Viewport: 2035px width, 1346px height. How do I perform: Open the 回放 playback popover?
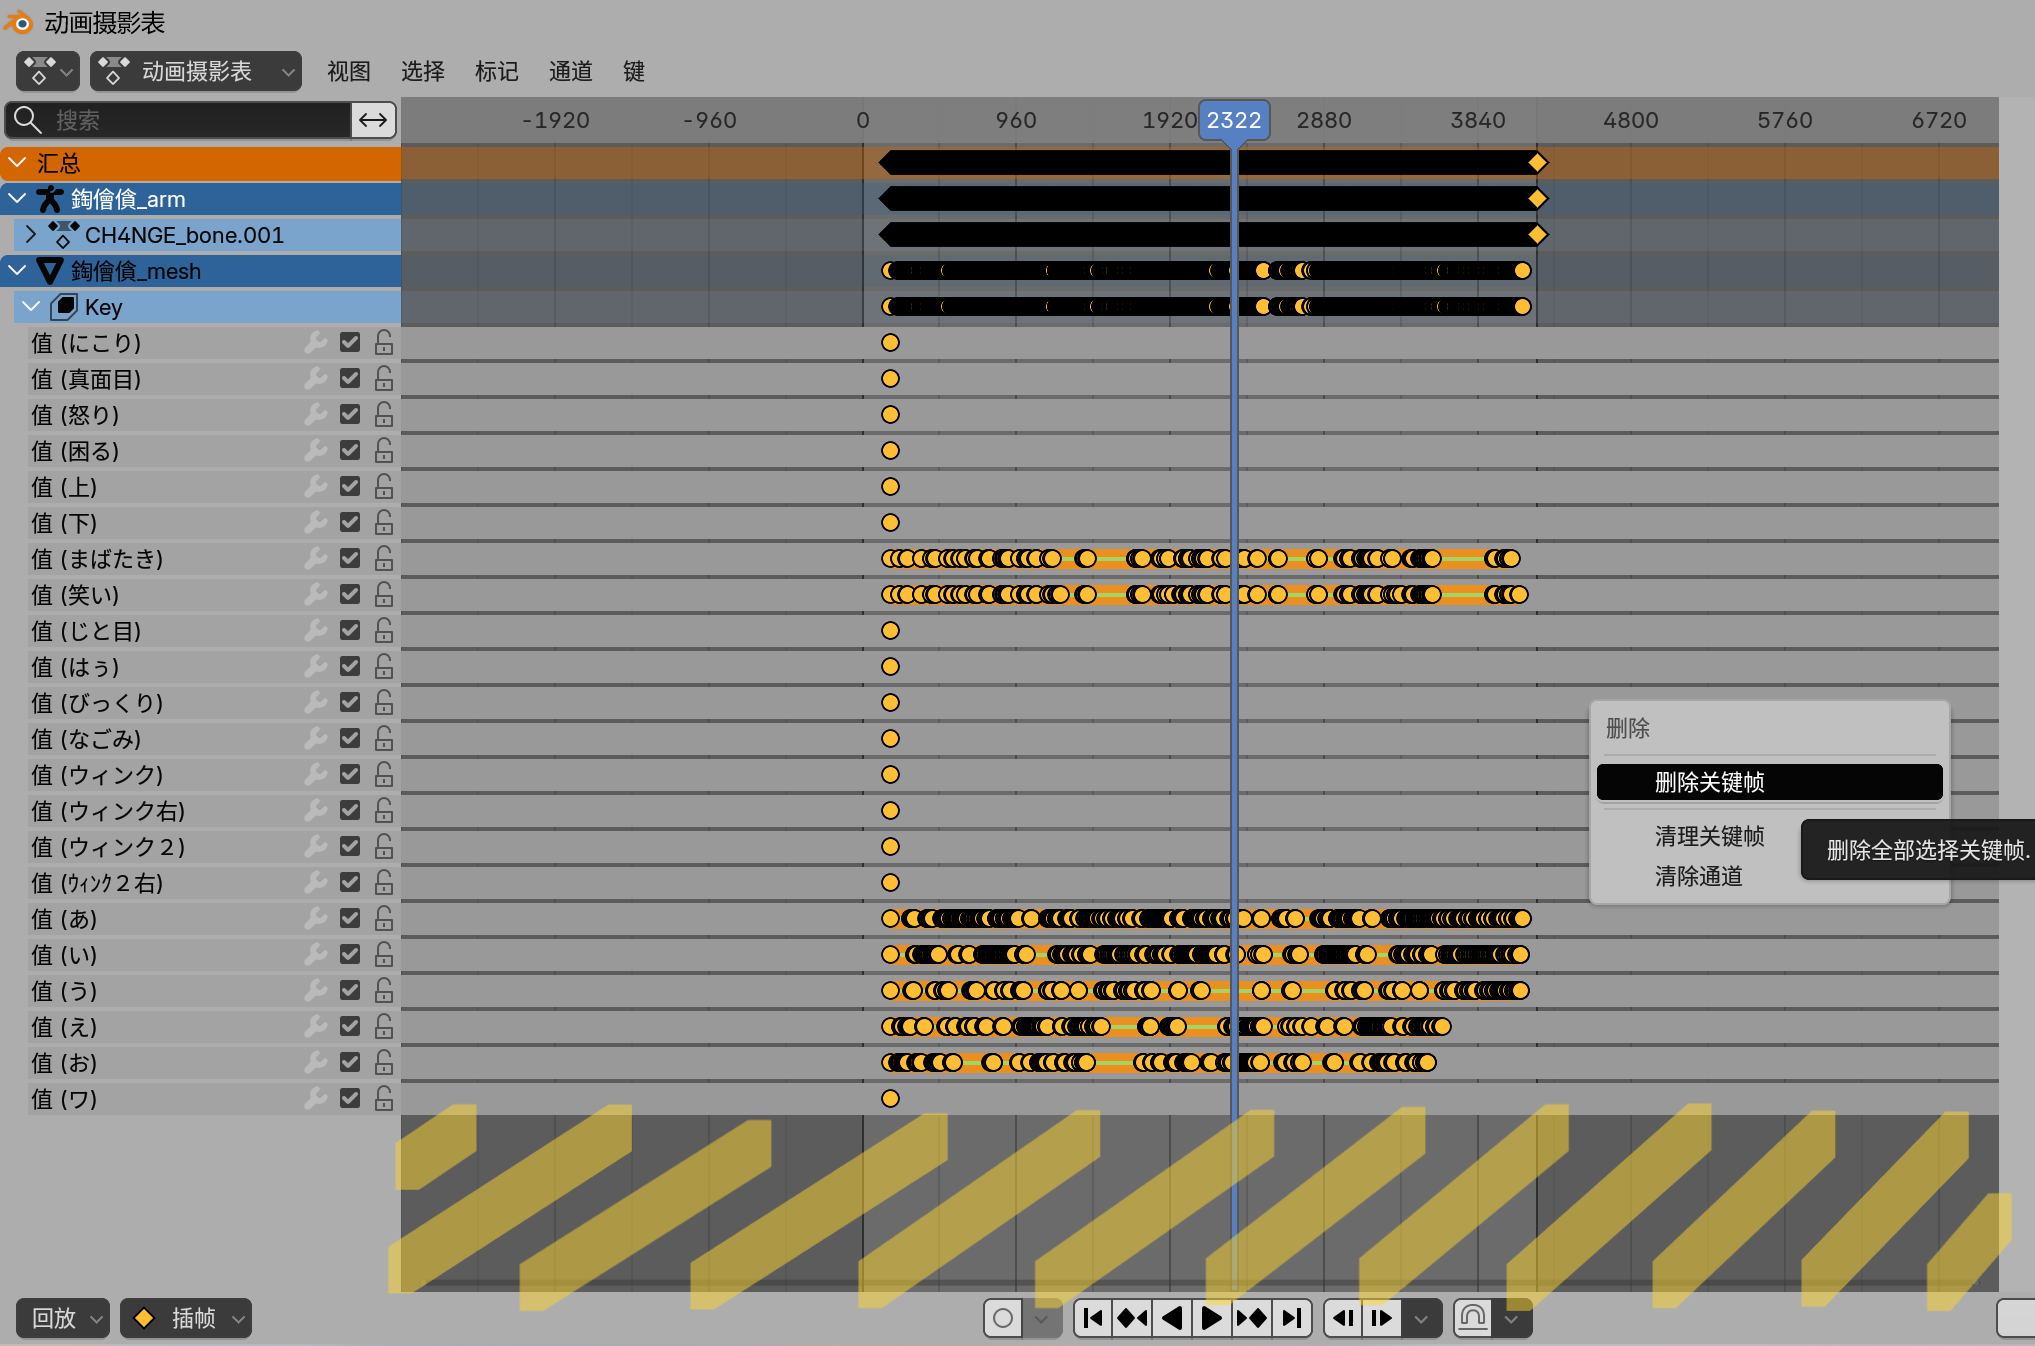[x=62, y=1318]
